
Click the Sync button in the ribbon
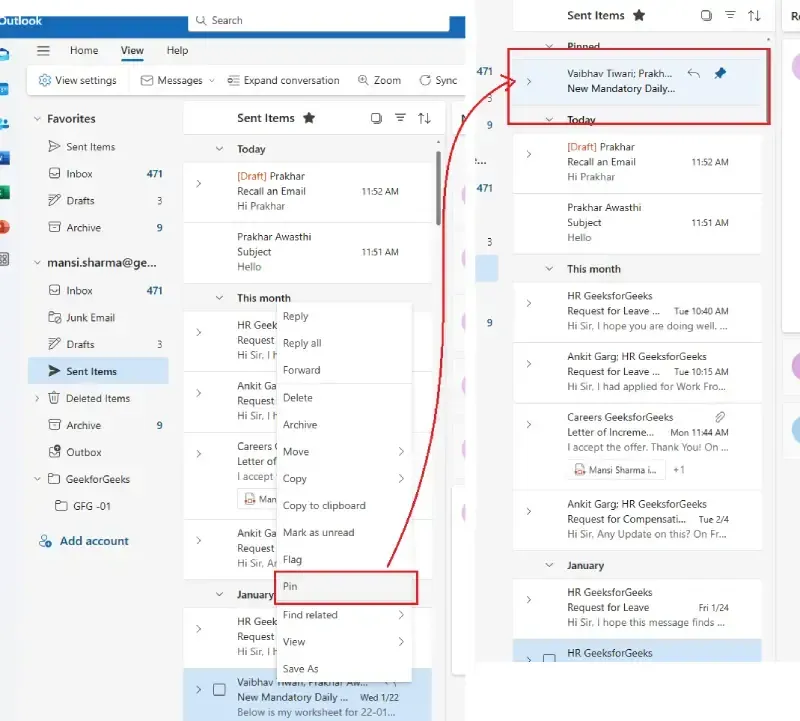[x=437, y=80]
